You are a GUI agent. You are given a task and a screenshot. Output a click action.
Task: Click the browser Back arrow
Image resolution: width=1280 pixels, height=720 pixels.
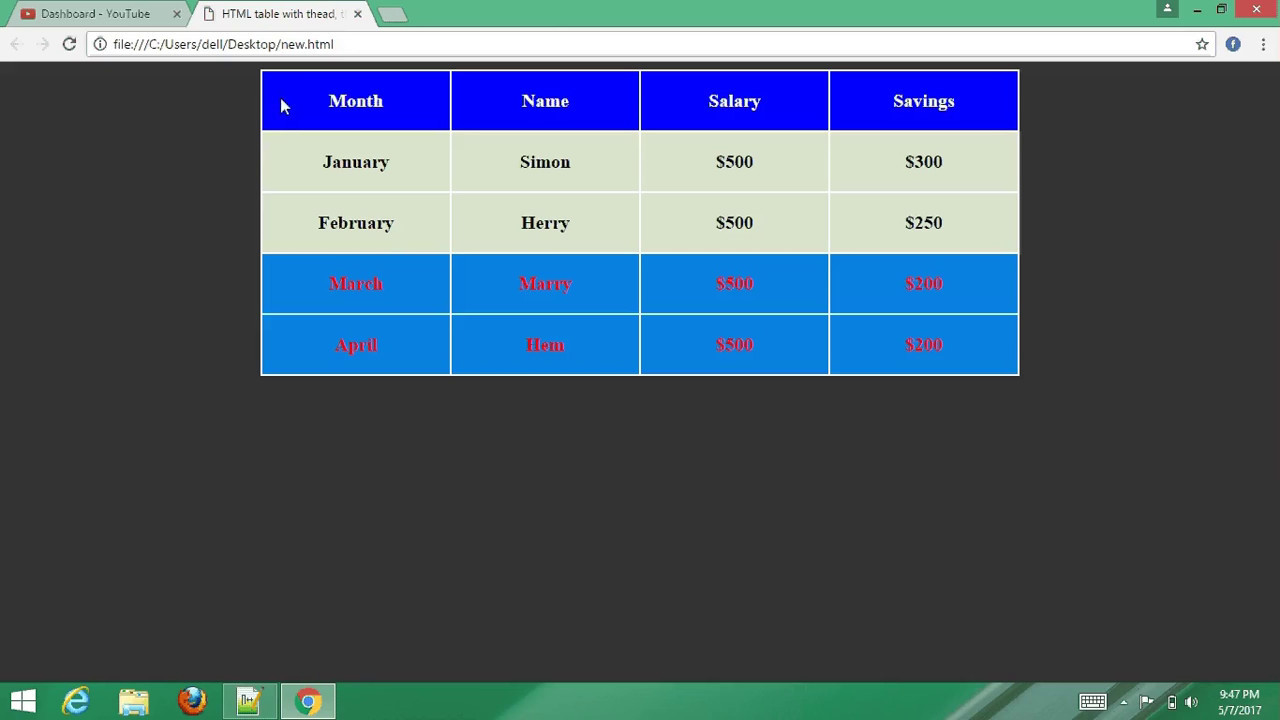[x=15, y=44]
